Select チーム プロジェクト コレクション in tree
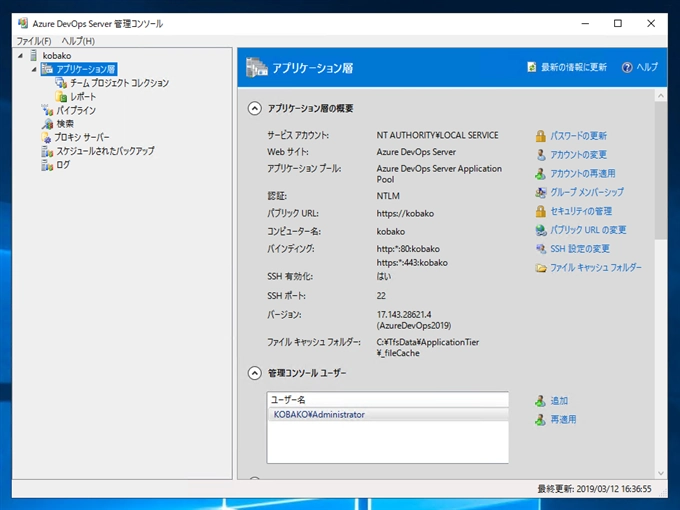 (120, 83)
